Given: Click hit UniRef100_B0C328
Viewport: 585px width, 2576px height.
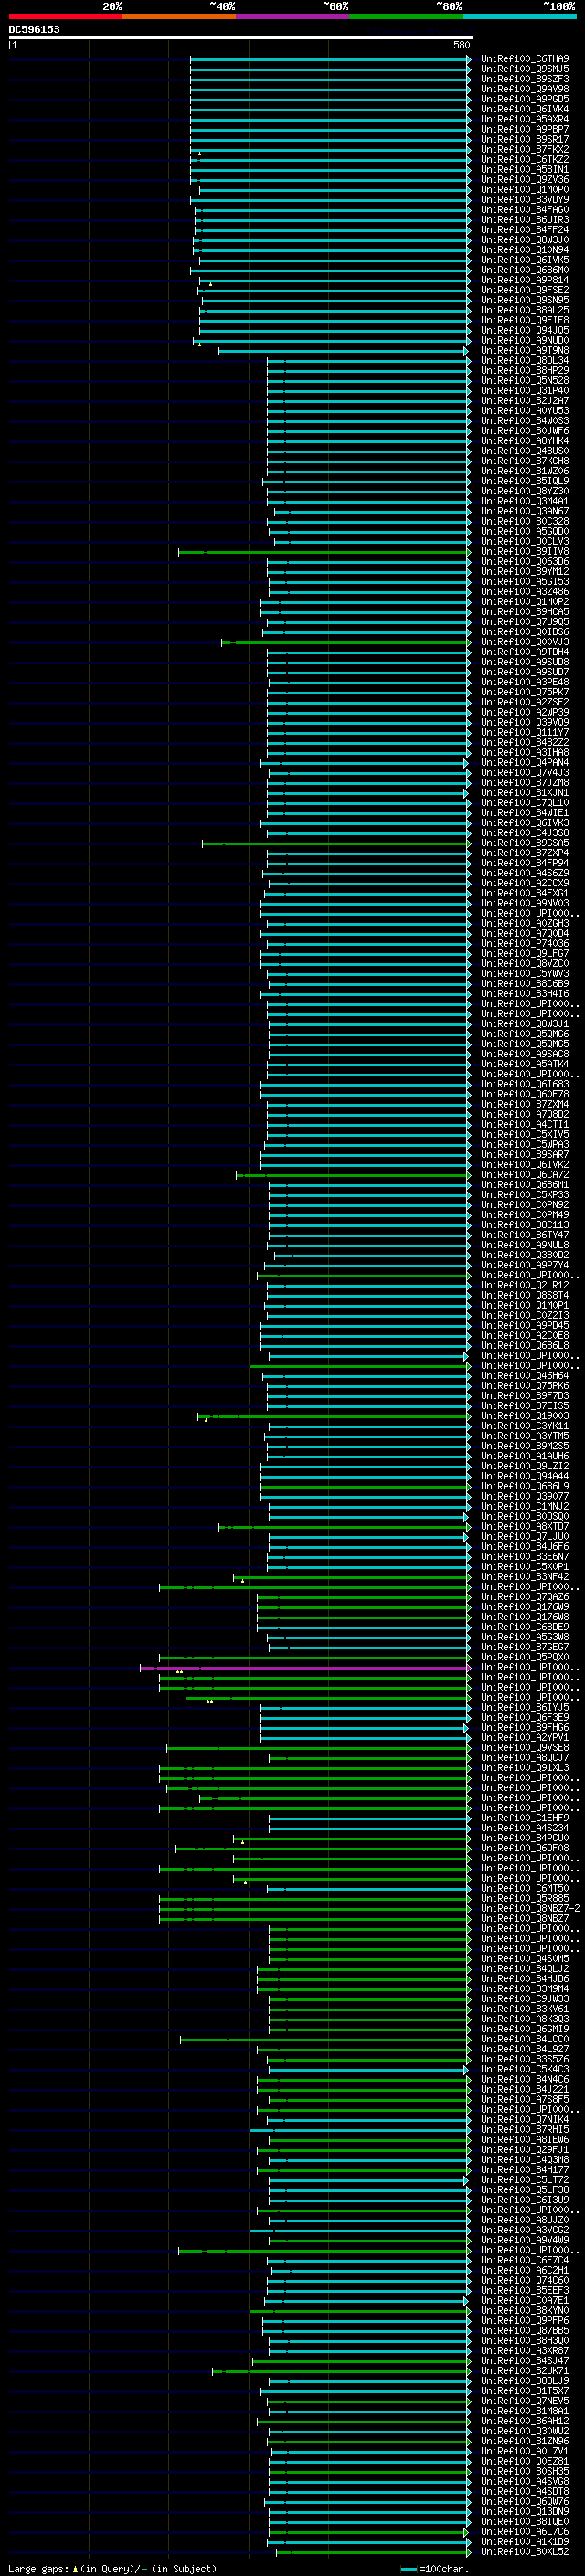Looking at the screenshot, I should coord(525,521).
